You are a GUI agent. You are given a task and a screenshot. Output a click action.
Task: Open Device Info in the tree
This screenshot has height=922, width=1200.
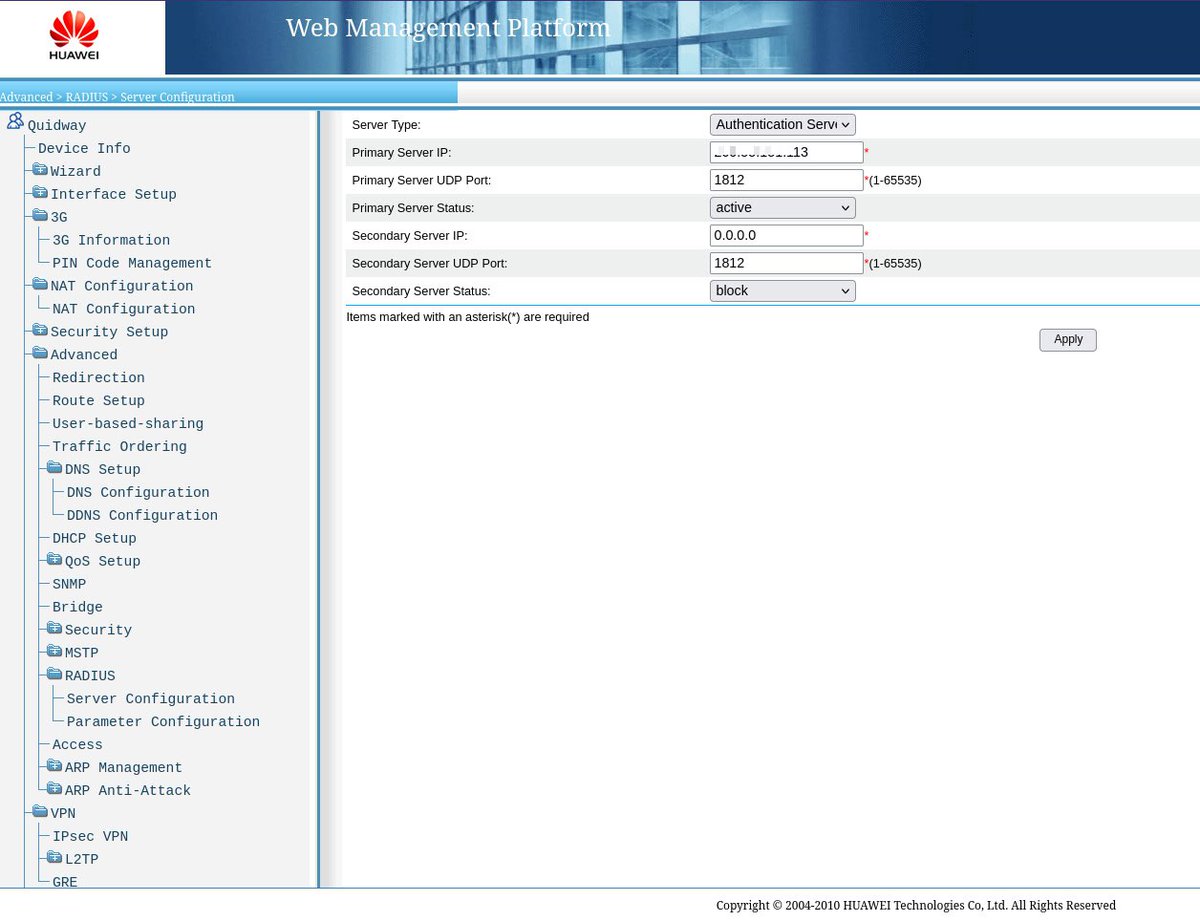click(84, 149)
